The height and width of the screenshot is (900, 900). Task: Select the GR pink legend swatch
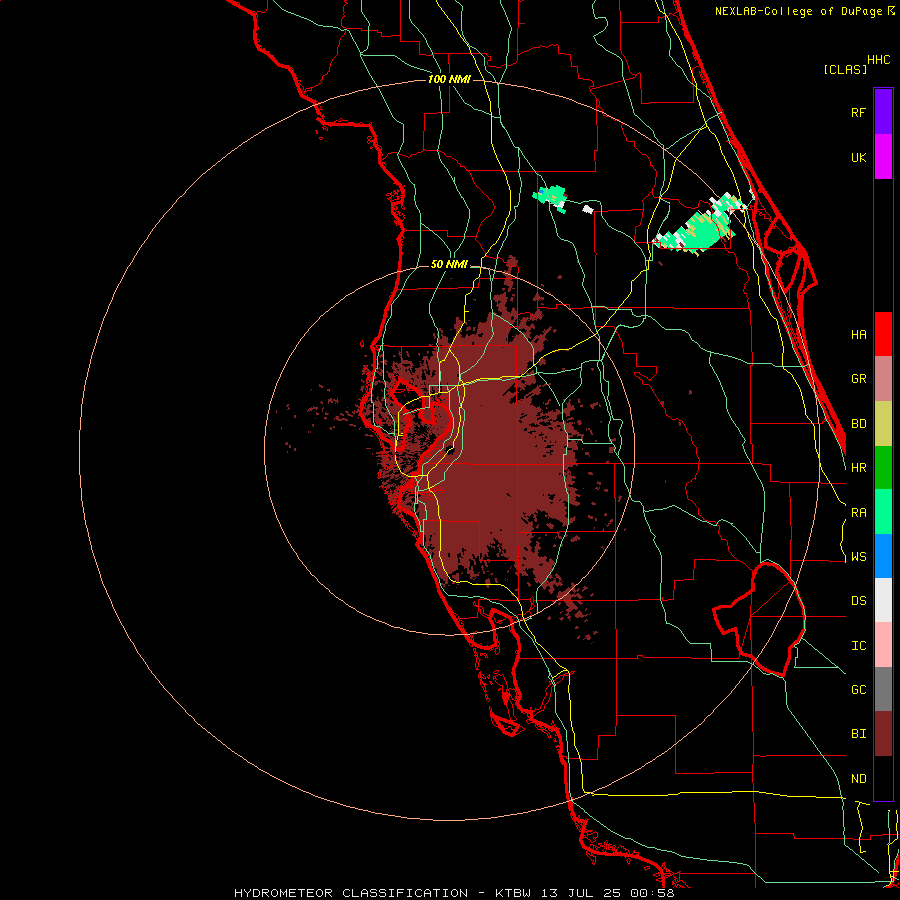(883, 379)
